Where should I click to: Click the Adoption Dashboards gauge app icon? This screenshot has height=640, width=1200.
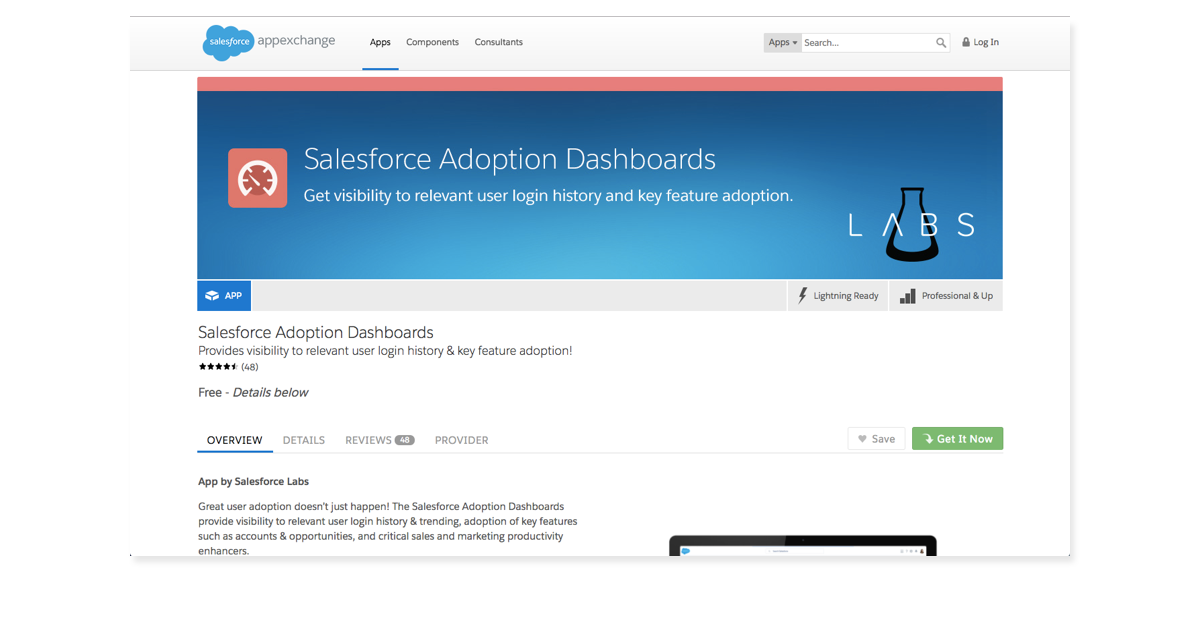pos(257,178)
